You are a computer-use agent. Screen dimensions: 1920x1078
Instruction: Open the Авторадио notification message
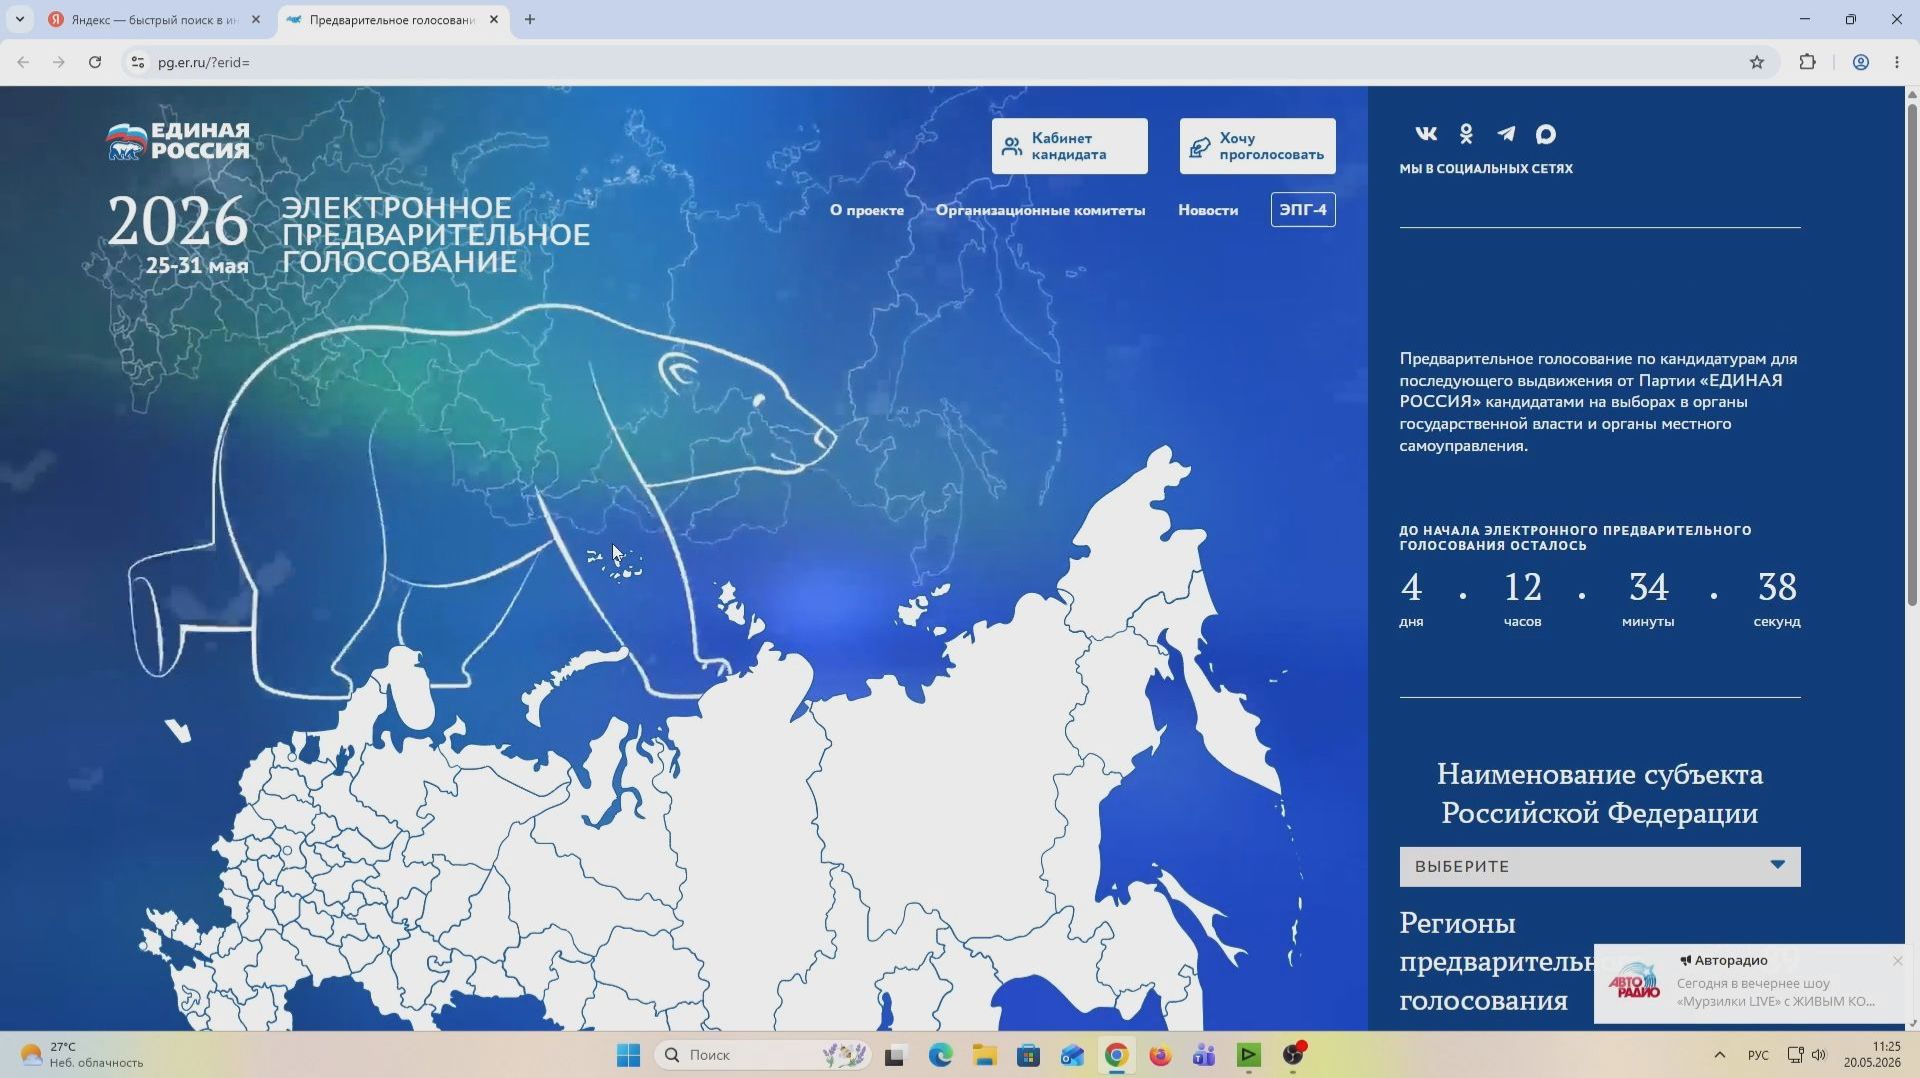pyautogui.click(x=1750, y=984)
